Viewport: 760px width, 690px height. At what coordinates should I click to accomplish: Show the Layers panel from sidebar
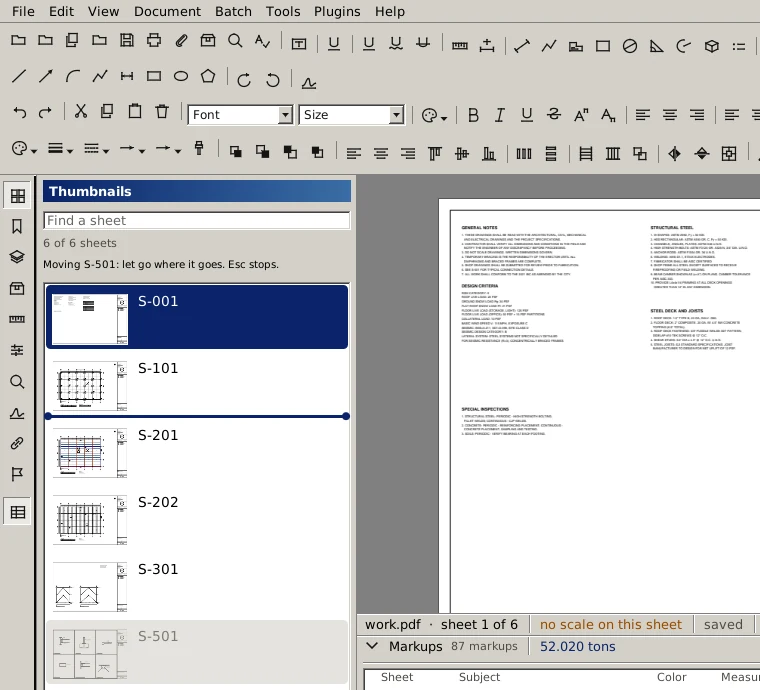click(17, 257)
